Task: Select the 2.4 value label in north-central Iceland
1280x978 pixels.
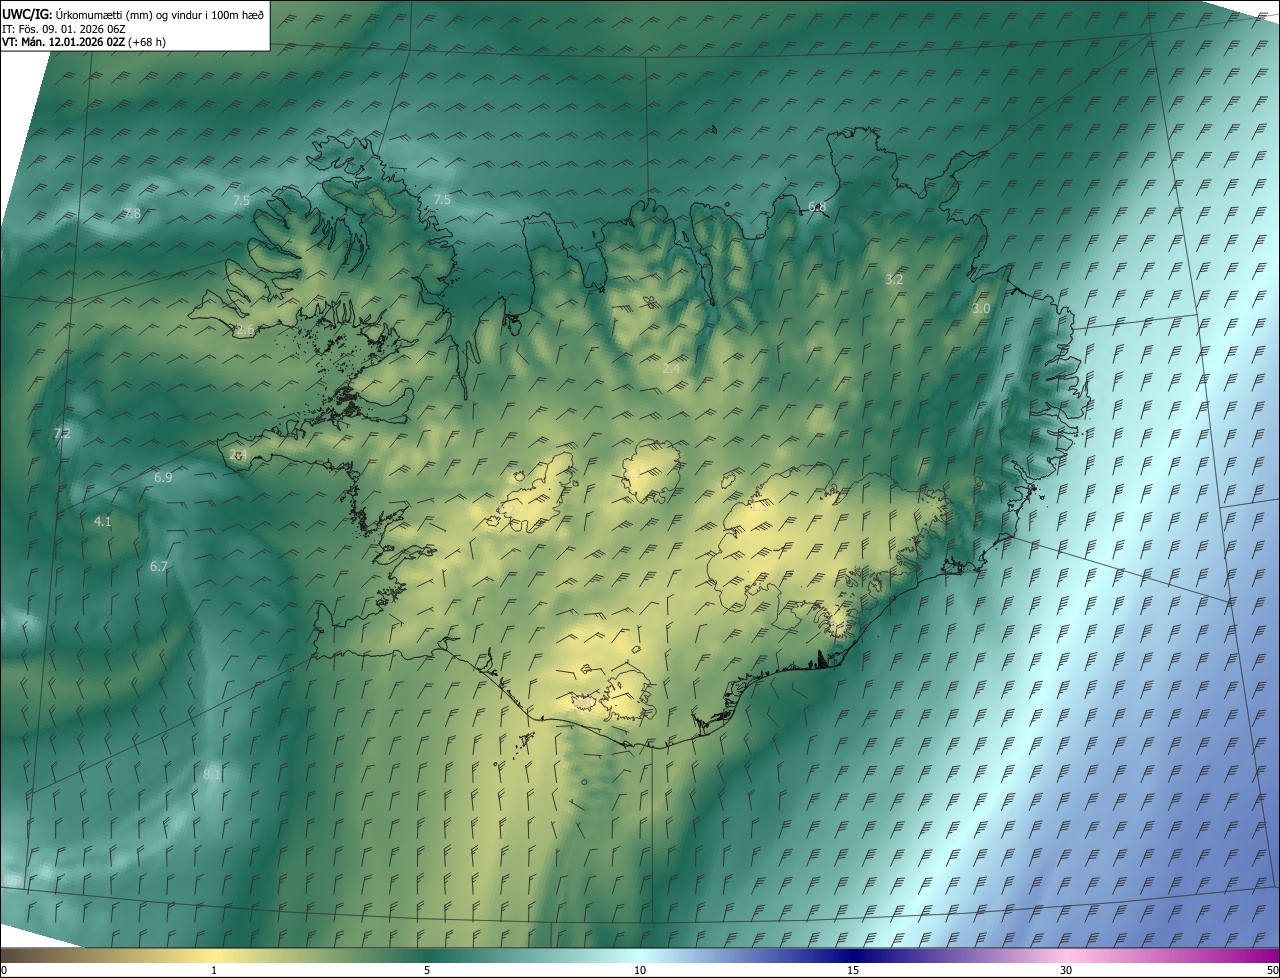Action: click(x=671, y=369)
